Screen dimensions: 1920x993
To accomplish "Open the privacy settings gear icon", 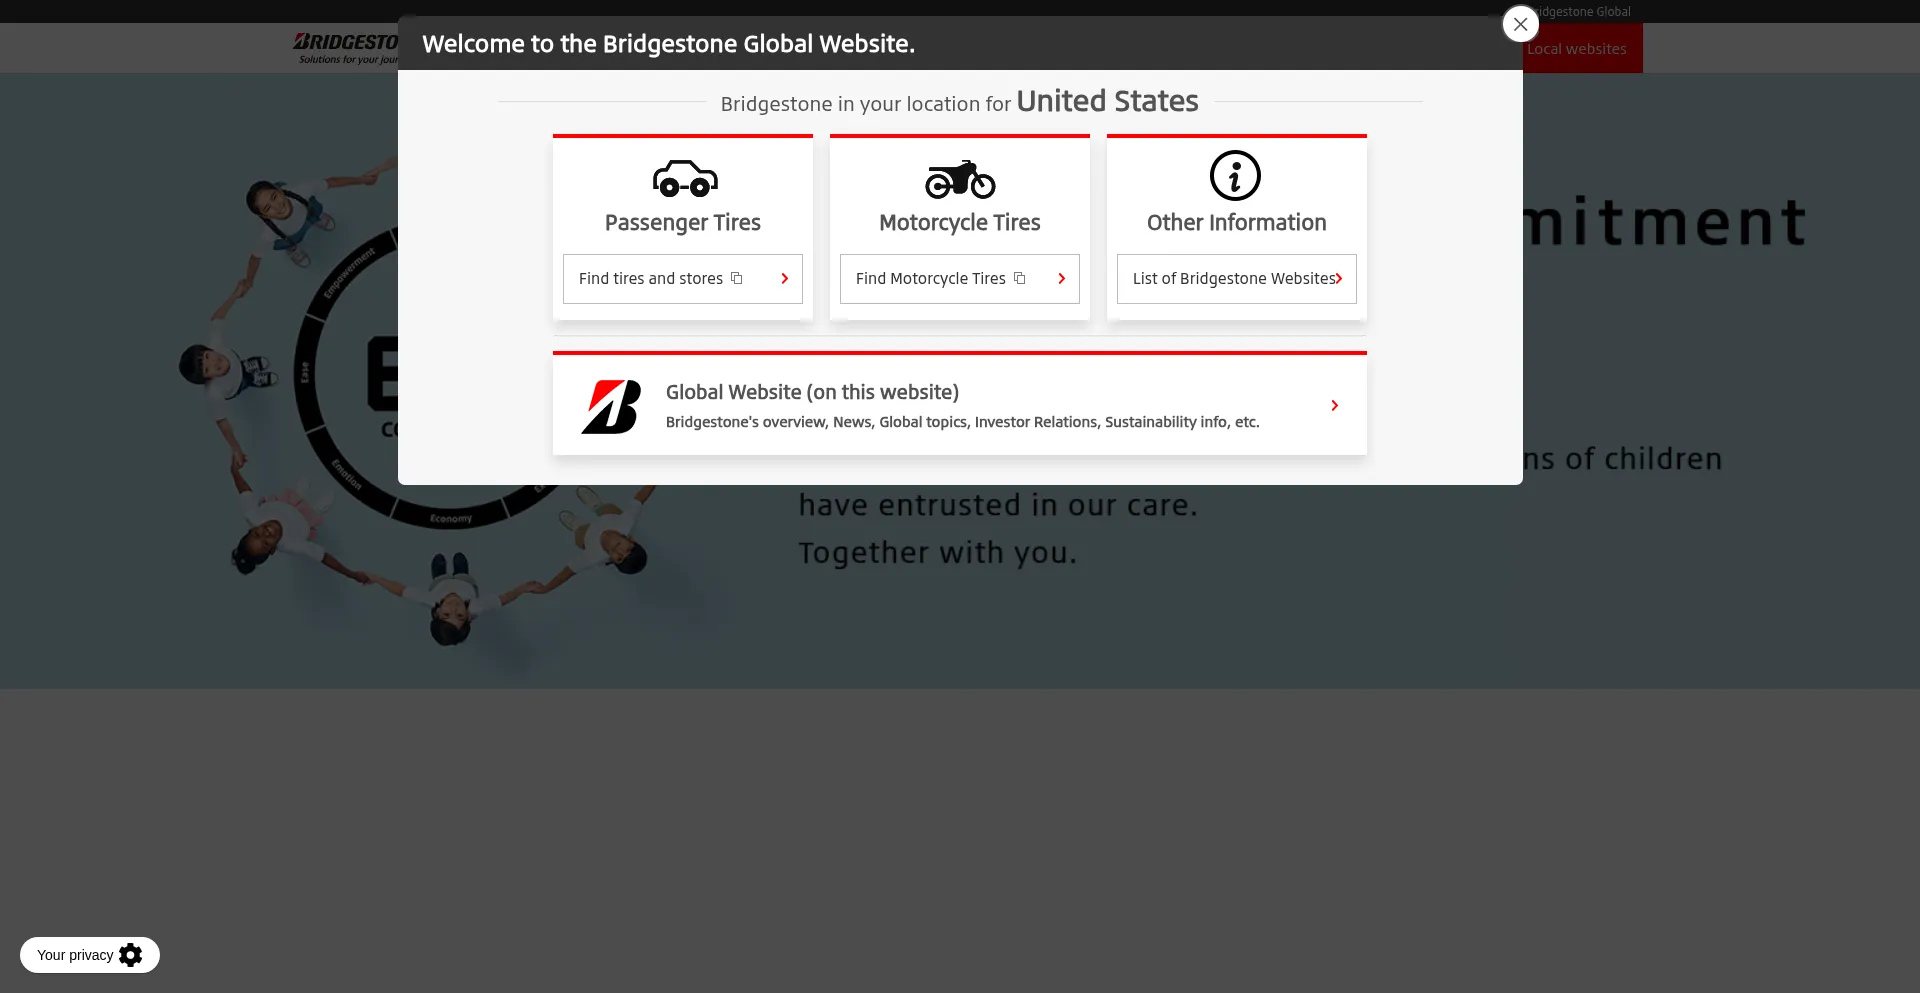I will (x=131, y=955).
